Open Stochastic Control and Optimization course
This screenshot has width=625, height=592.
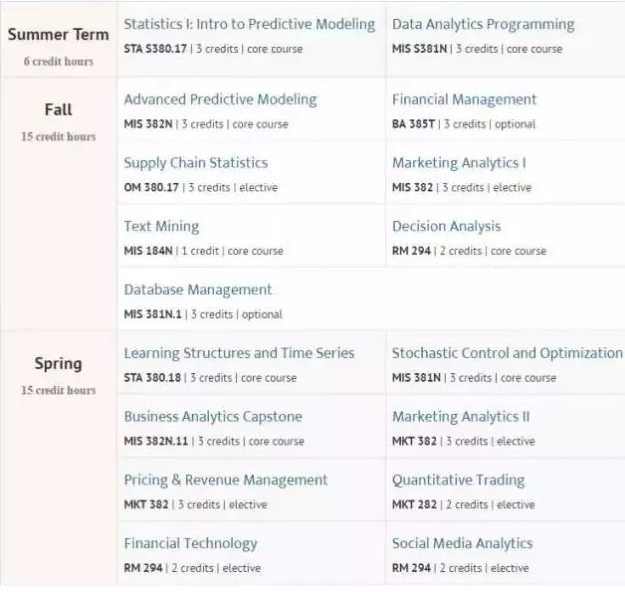(507, 353)
